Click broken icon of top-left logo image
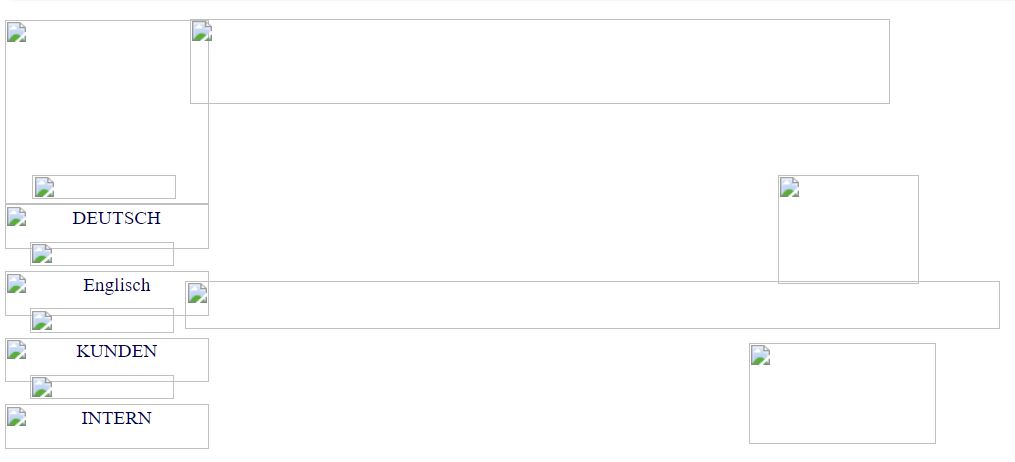This screenshot has height=462, width=1015. [16, 32]
